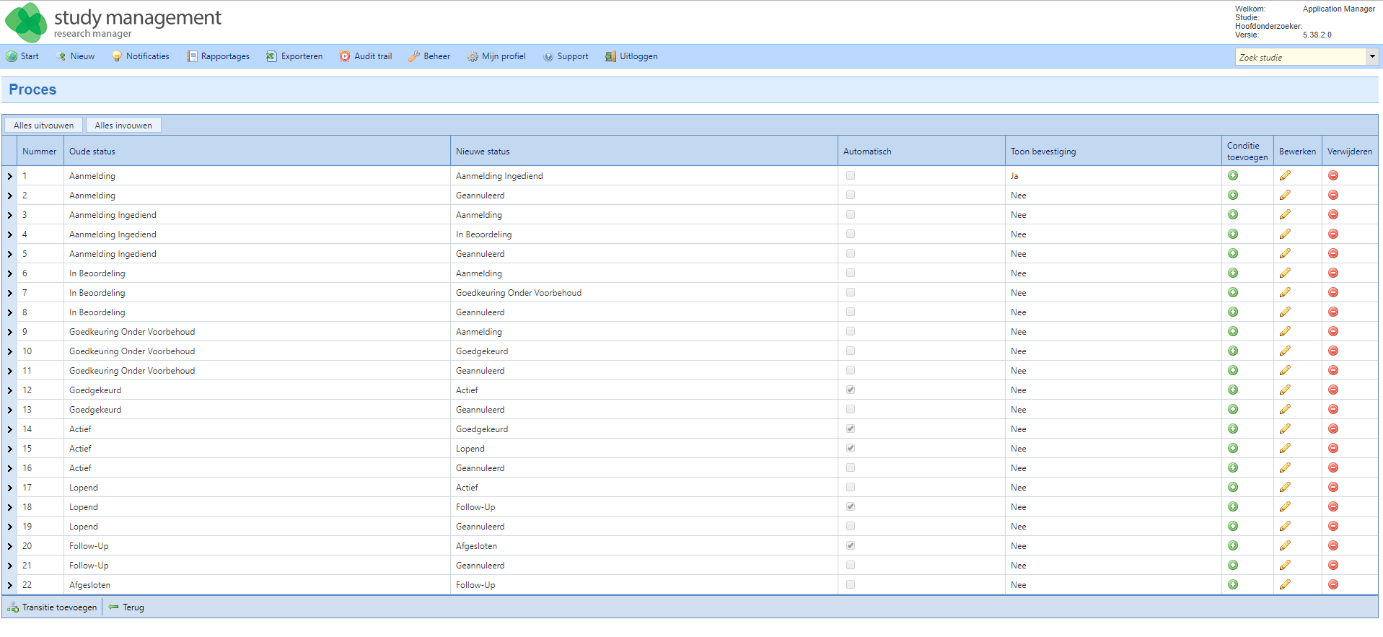Click the Terug link at bottom

[x=126, y=607]
